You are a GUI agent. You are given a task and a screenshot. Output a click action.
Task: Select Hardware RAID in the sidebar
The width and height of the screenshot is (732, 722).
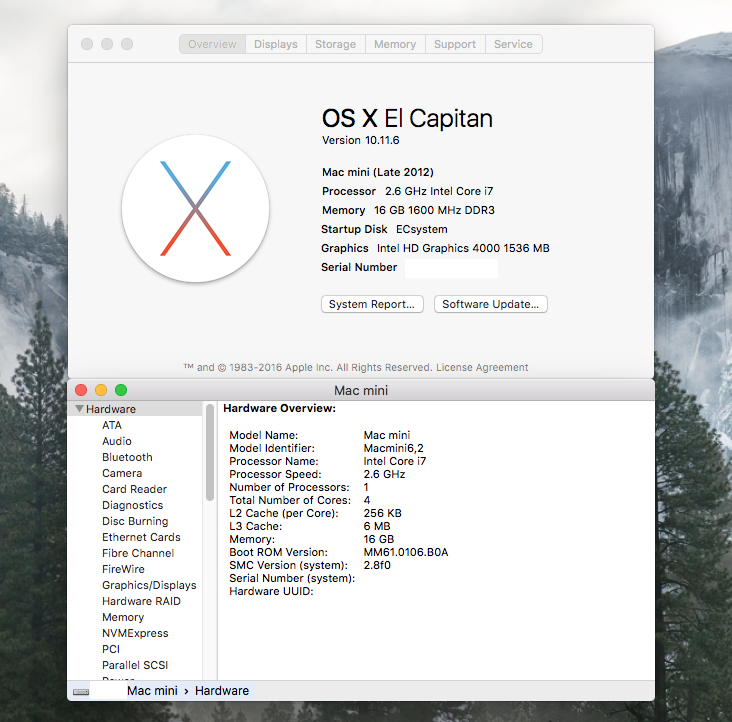141,601
